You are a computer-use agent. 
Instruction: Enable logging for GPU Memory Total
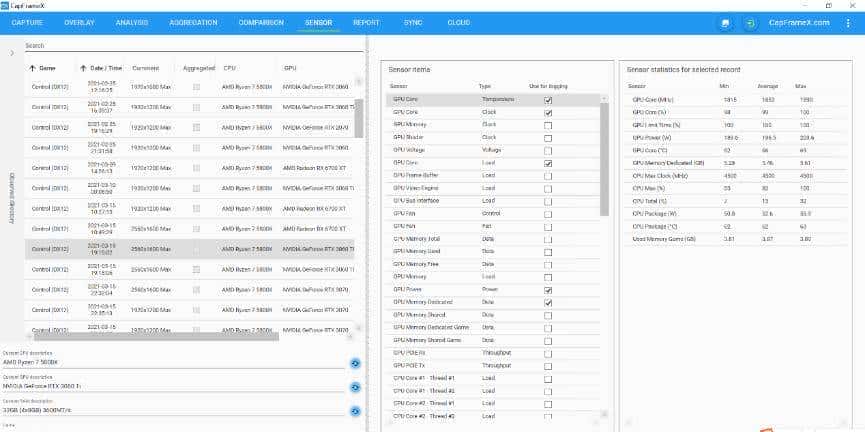click(x=548, y=239)
